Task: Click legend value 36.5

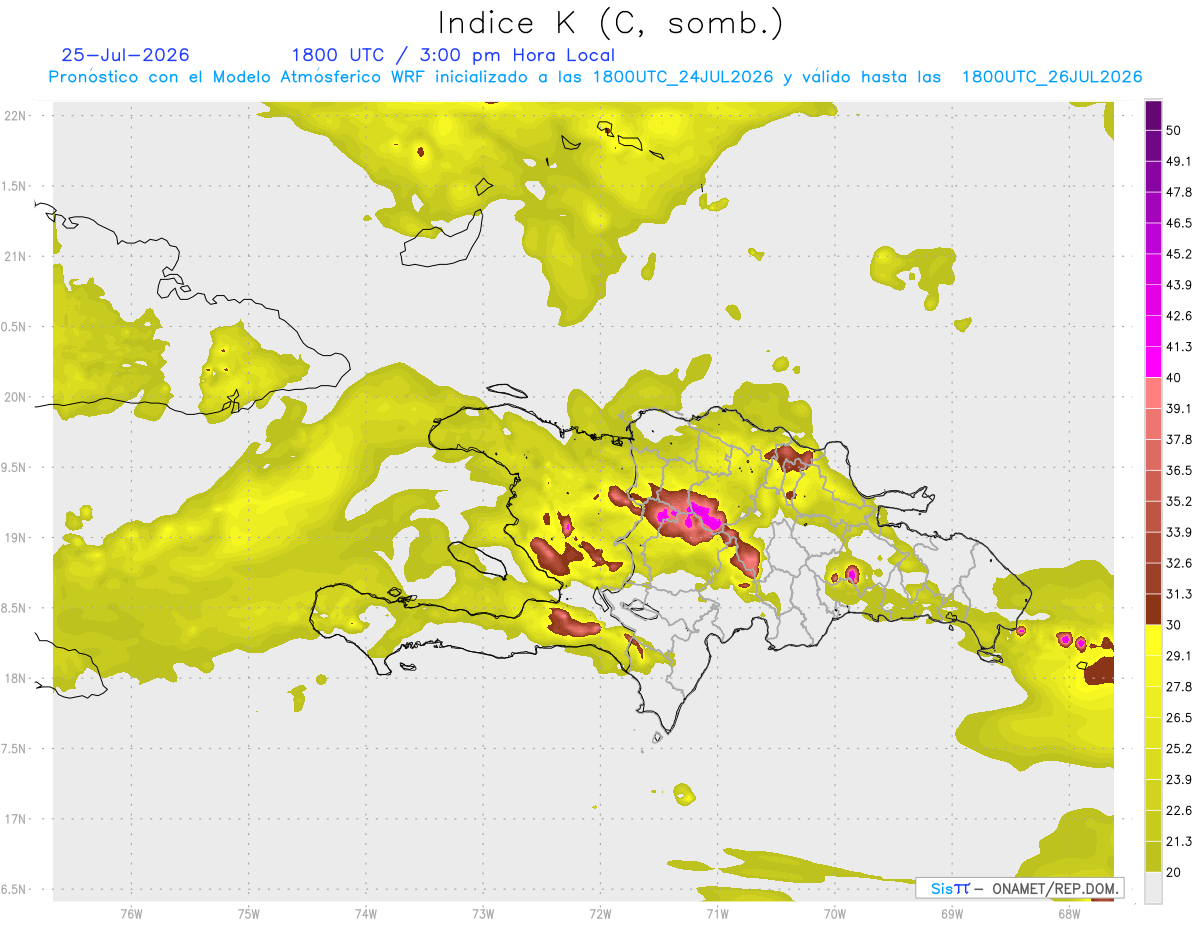Action: (1179, 470)
